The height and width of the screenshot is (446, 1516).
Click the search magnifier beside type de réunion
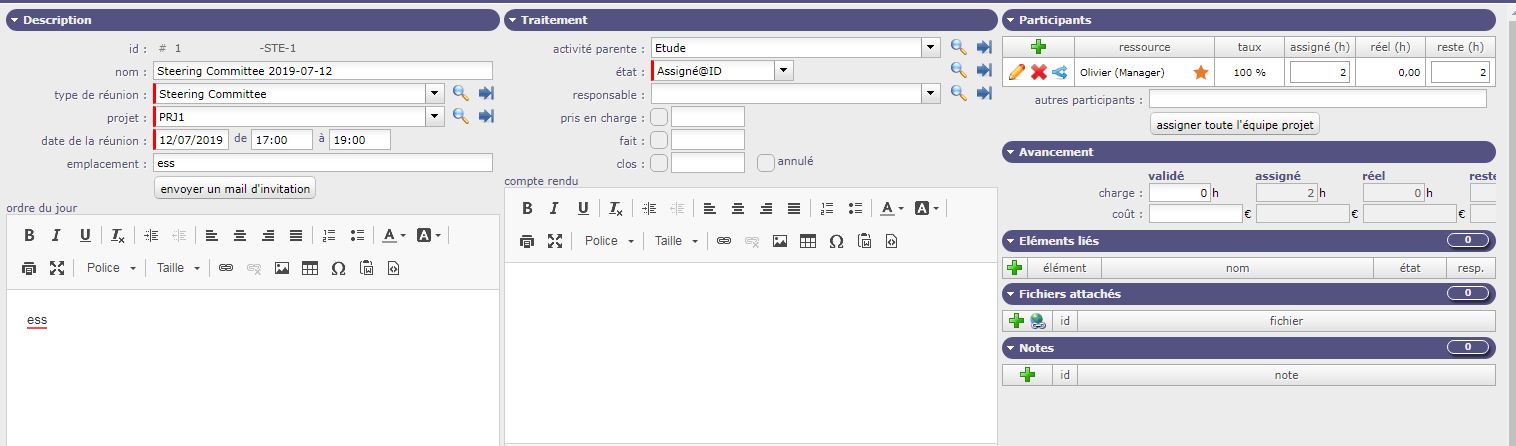point(460,93)
